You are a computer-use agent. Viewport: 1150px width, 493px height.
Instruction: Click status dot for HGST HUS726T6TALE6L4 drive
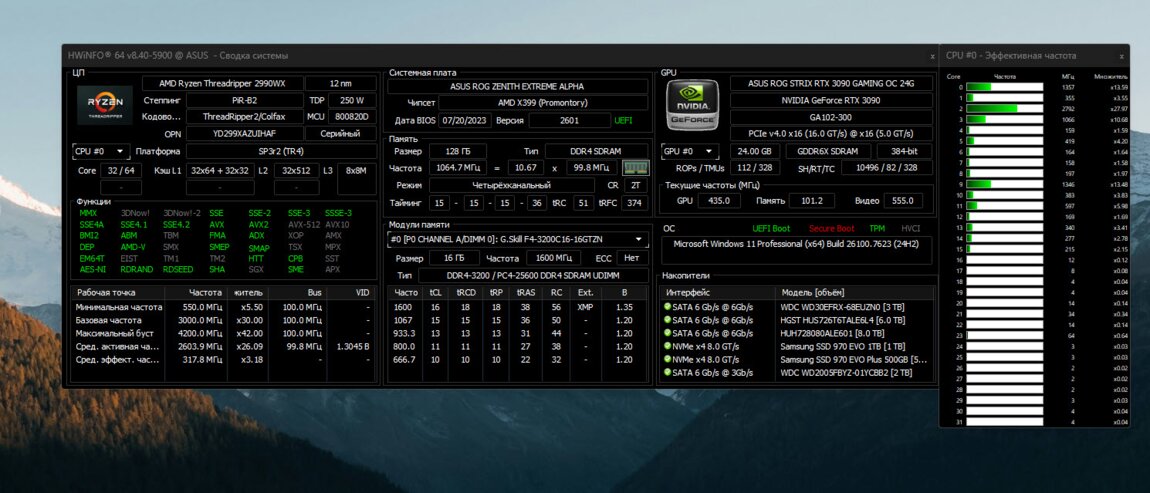pyautogui.click(x=668, y=320)
